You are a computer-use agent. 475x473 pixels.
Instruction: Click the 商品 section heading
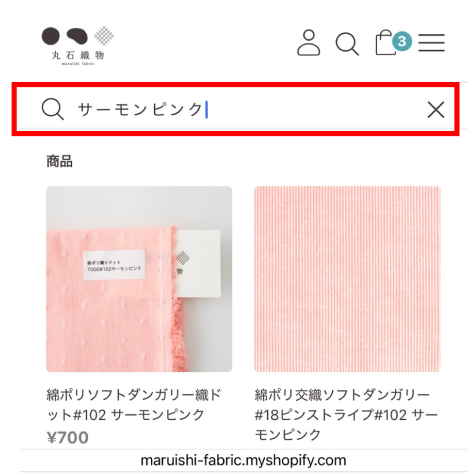[59, 161]
